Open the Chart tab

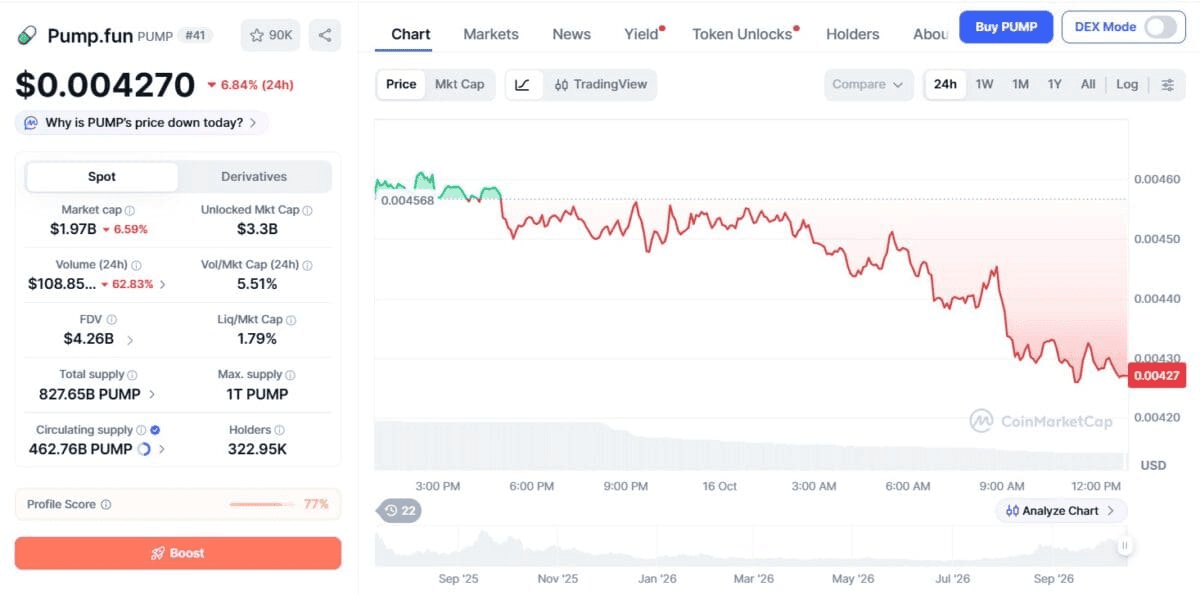[411, 34]
